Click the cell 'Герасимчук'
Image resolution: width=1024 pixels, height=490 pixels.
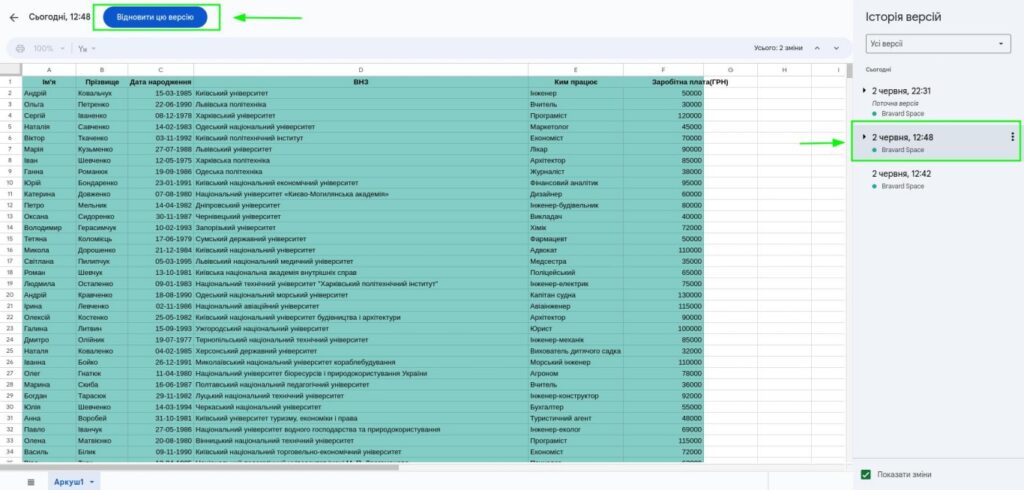click(102, 228)
